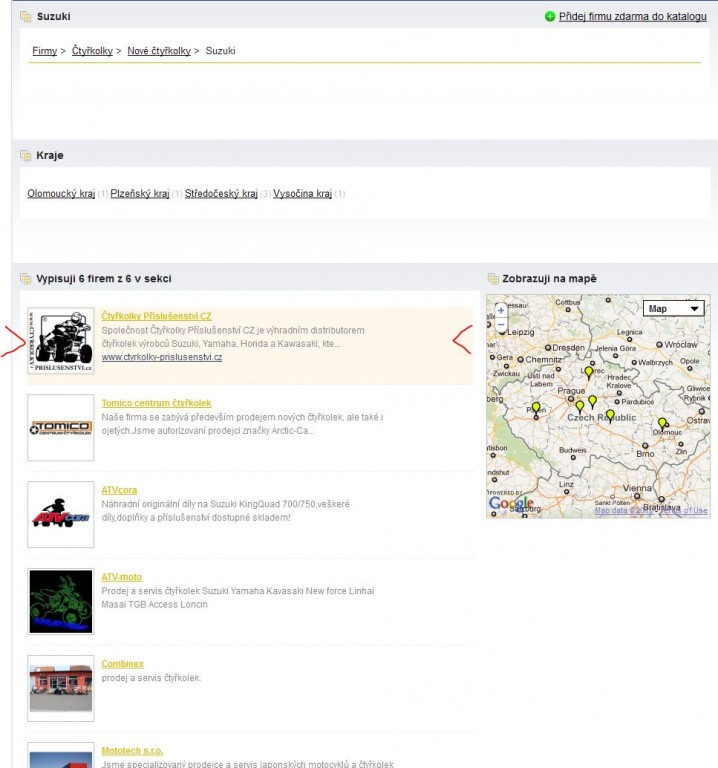Open ATV-moto company listing
This screenshot has height=768, width=718.
click(x=121, y=577)
